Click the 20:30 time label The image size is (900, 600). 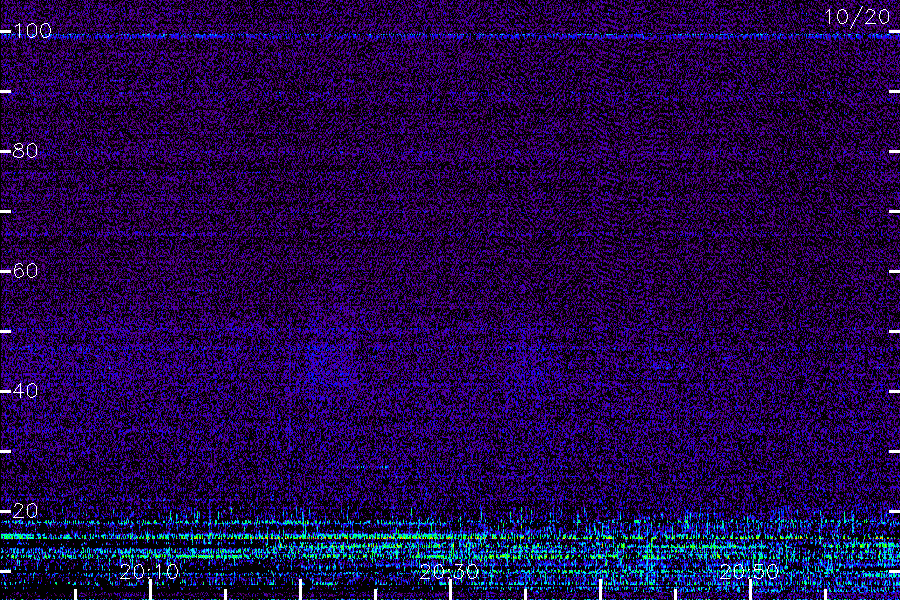pyautogui.click(x=449, y=571)
